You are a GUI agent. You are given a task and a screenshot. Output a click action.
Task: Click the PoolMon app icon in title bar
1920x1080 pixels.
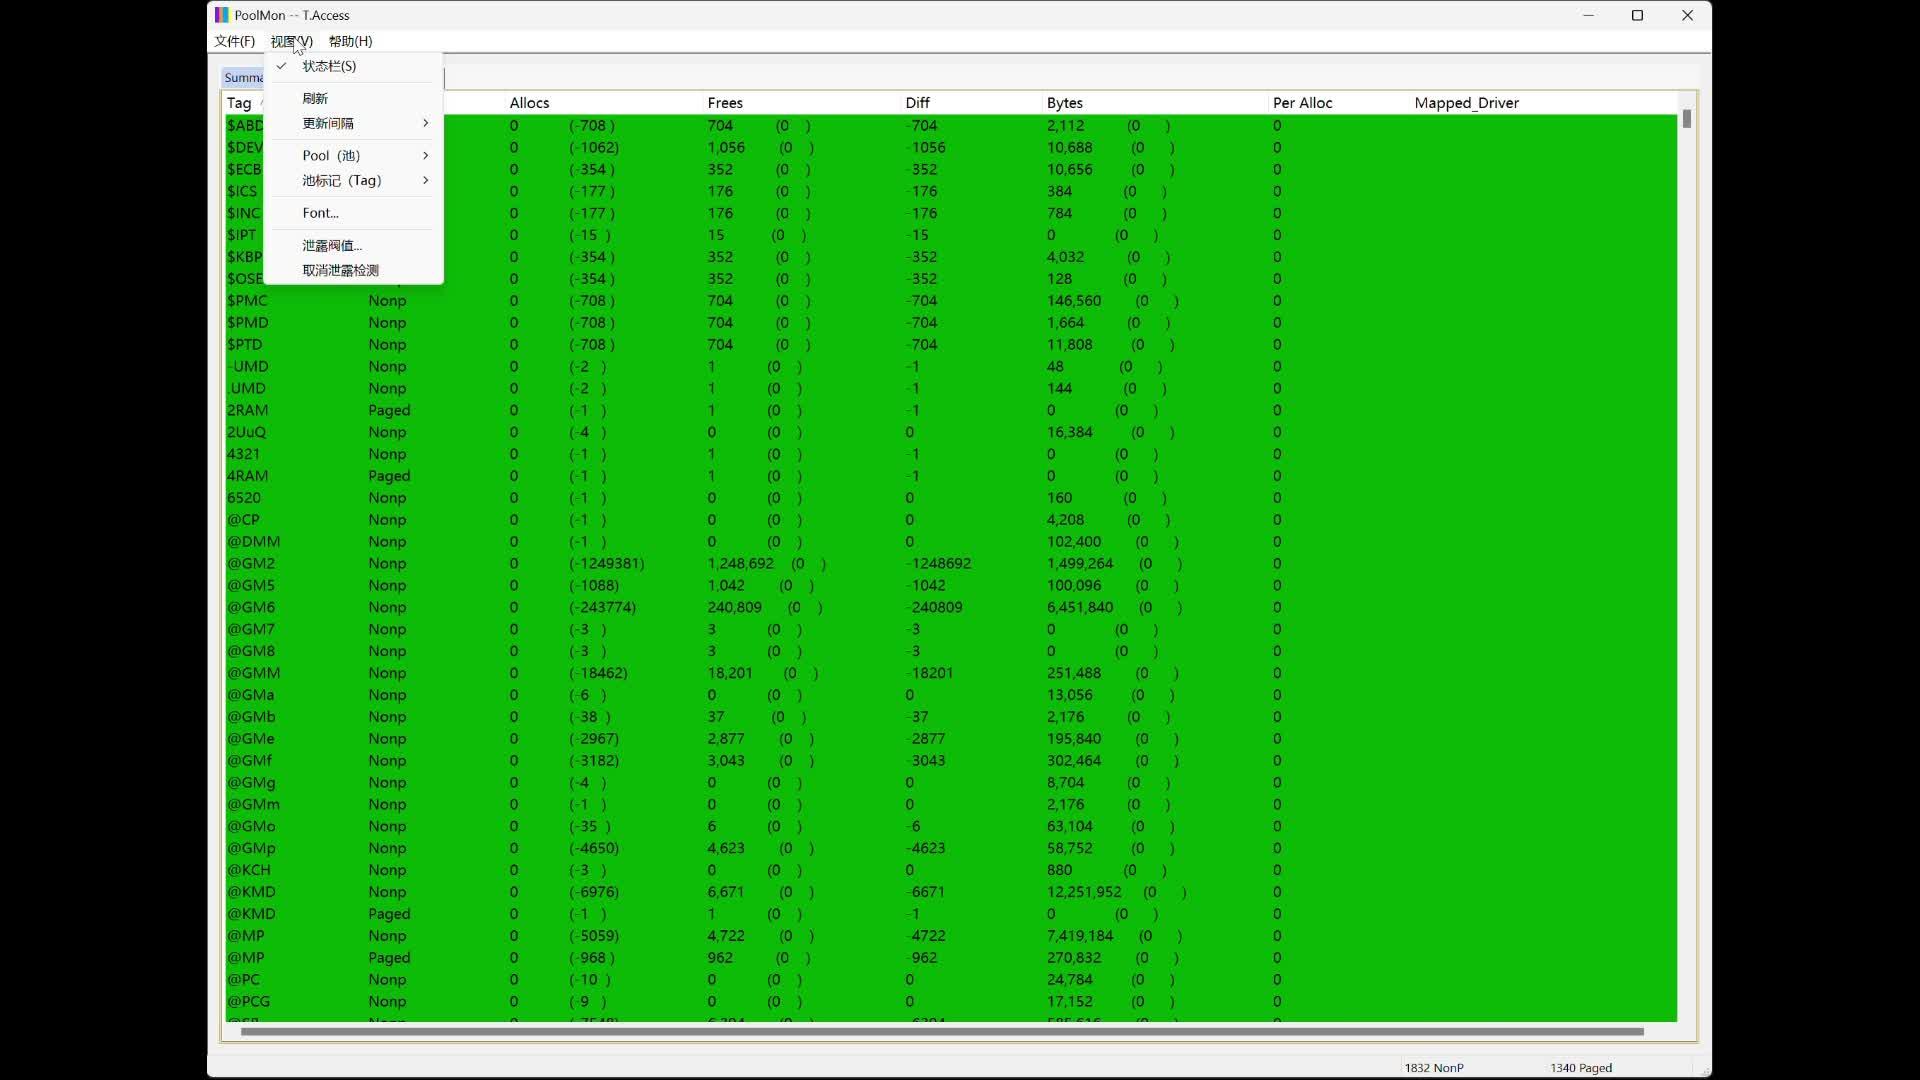tap(222, 15)
